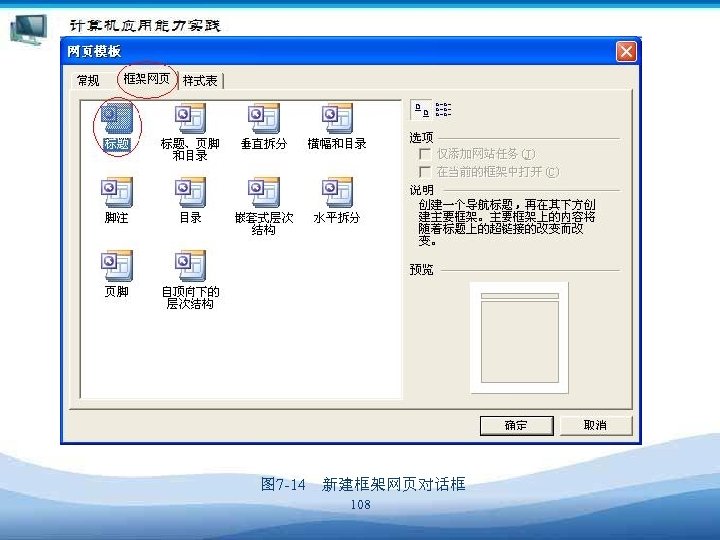This screenshot has height=540, width=720.
Task: Click the 确定 button
Action: coord(517,426)
